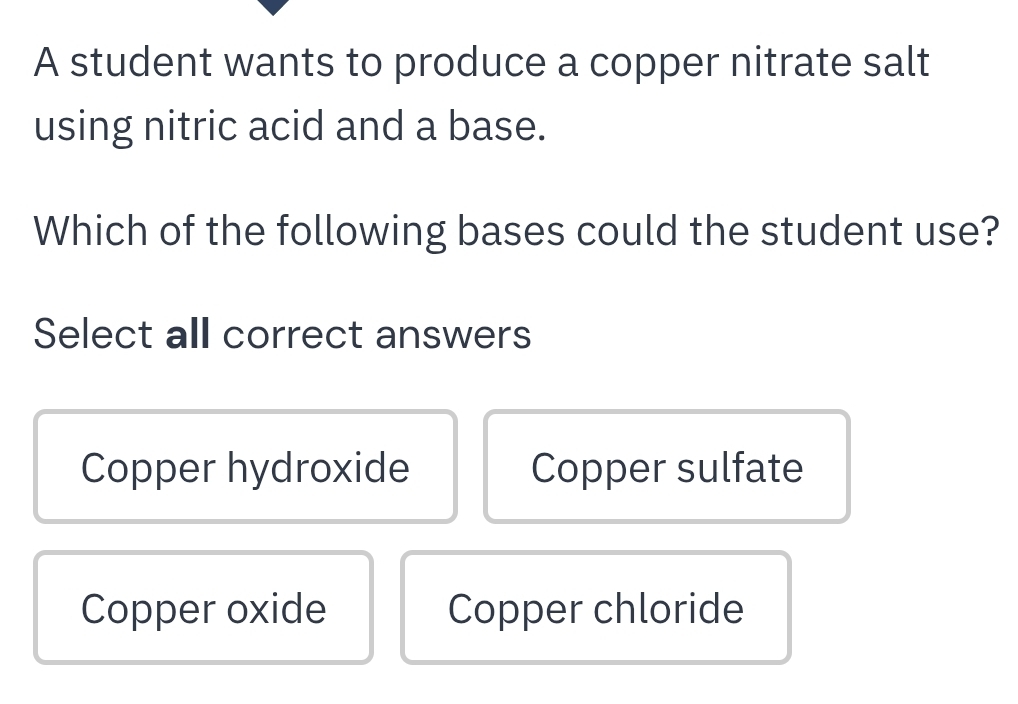Pick the Copper chloride answer box
This screenshot has height=704, width=1018.
(596, 608)
